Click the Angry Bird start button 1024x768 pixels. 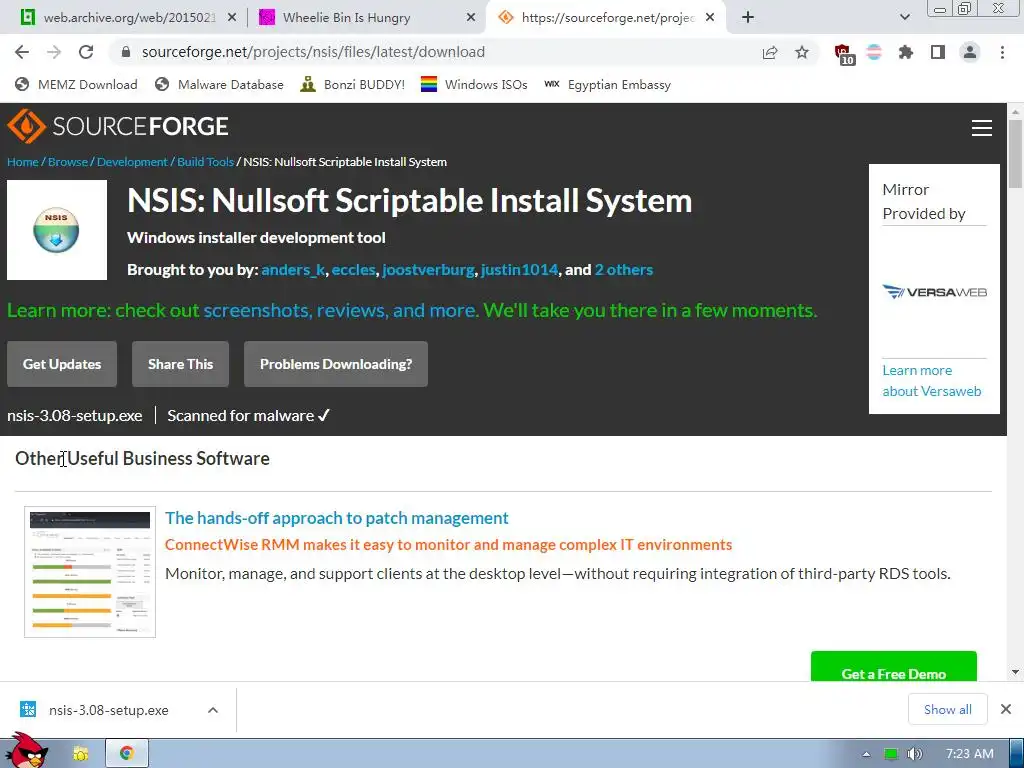click(27, 751)
